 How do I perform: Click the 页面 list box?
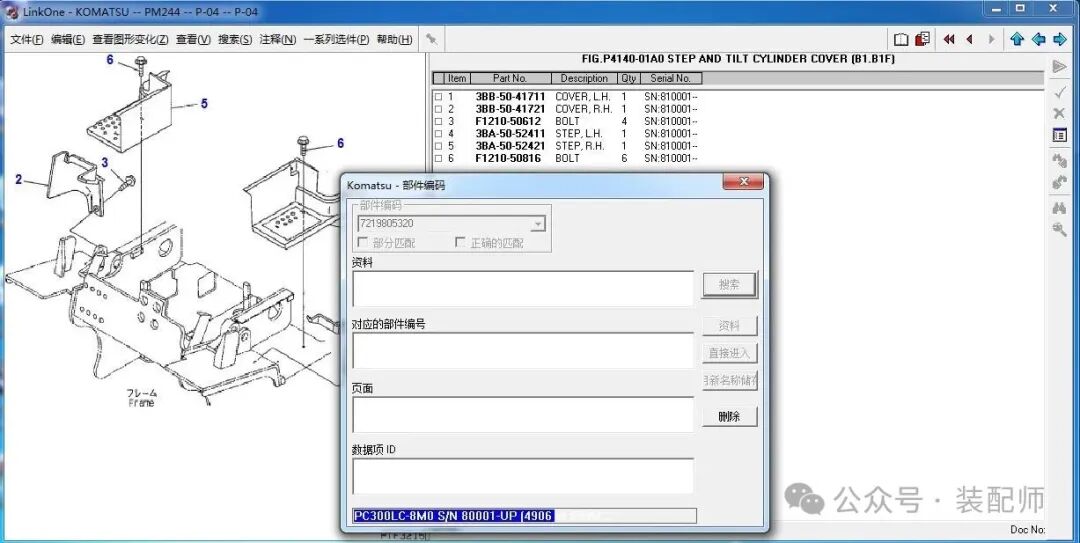click(x=523, y=415)
